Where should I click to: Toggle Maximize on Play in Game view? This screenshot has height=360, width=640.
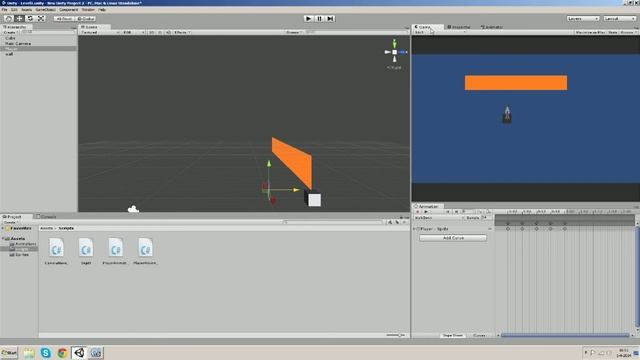[x=590, y=32]
